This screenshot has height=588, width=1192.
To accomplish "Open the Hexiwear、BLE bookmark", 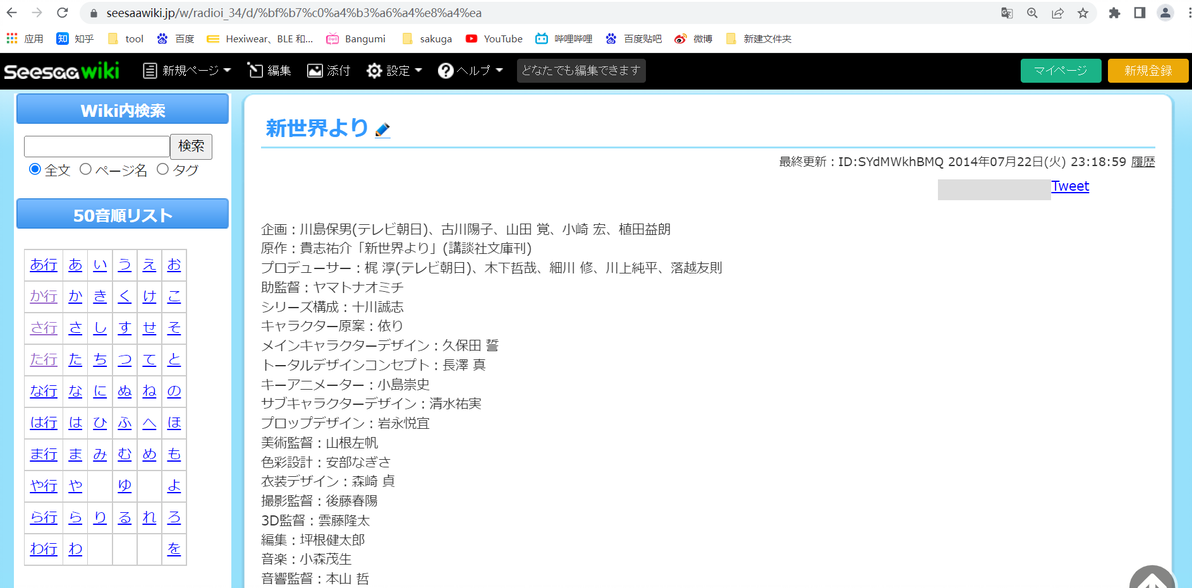I will (x=260, y=39).
